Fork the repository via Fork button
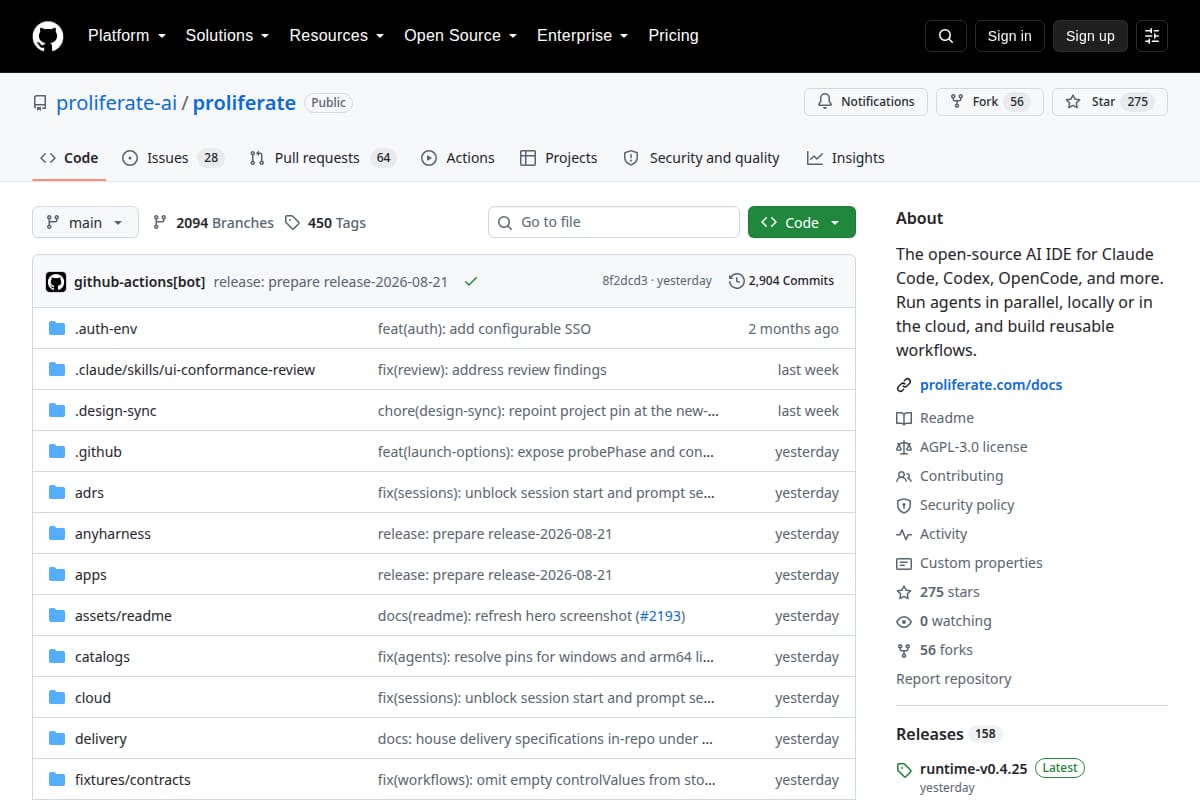This screenshot has height=800, width=1200. [x=990, y=102]
